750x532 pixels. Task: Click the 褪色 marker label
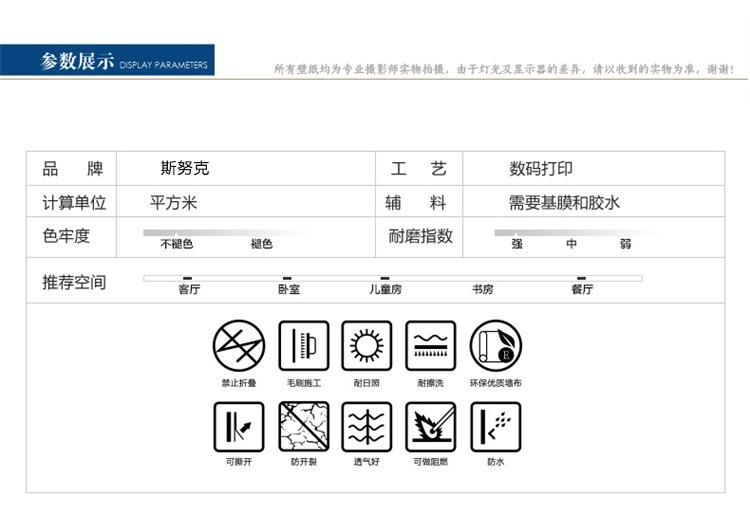[262, 244]
